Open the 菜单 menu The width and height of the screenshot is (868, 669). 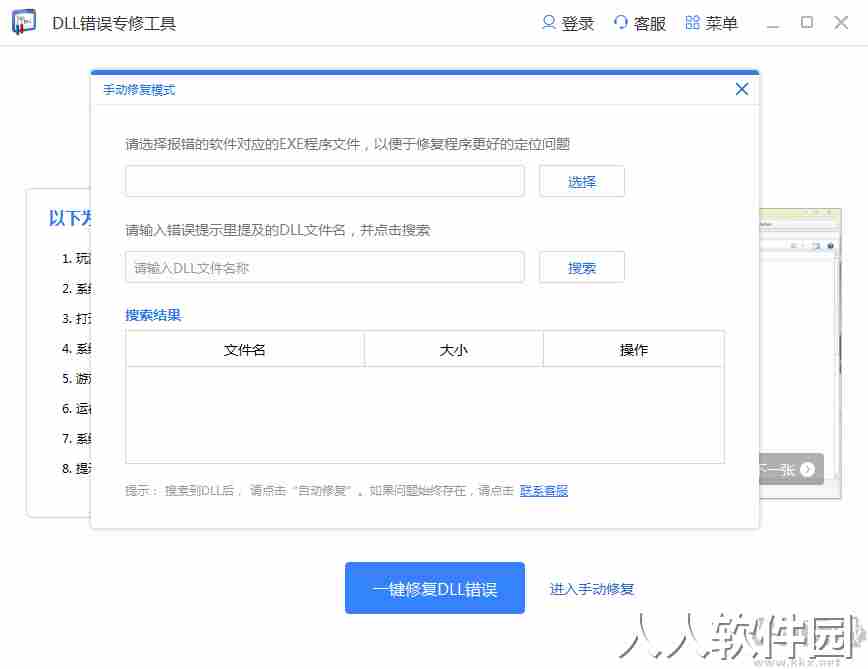721,23
